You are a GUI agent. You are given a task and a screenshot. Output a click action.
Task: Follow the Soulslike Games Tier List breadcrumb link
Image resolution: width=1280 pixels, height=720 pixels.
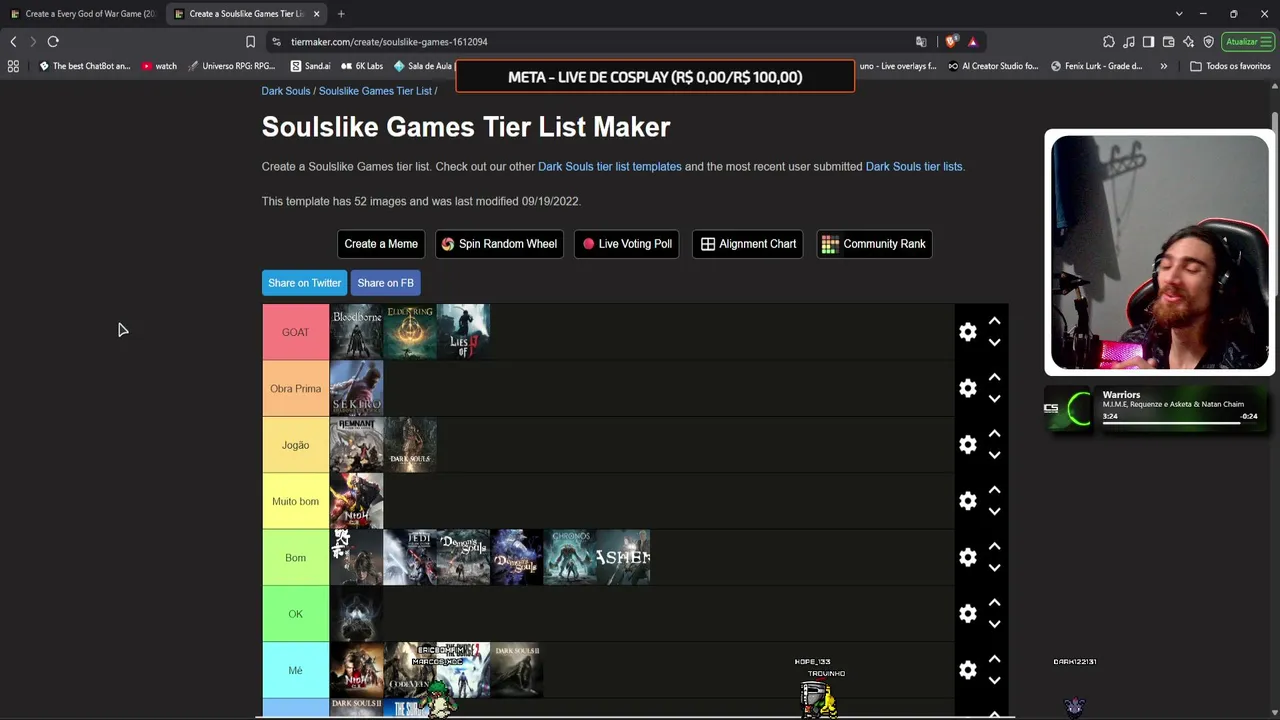[375, 91]
